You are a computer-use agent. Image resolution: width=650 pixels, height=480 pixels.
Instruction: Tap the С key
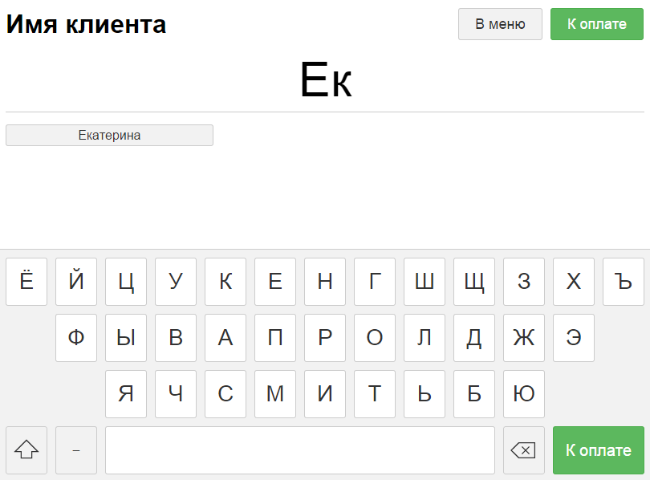click(225, 393)
